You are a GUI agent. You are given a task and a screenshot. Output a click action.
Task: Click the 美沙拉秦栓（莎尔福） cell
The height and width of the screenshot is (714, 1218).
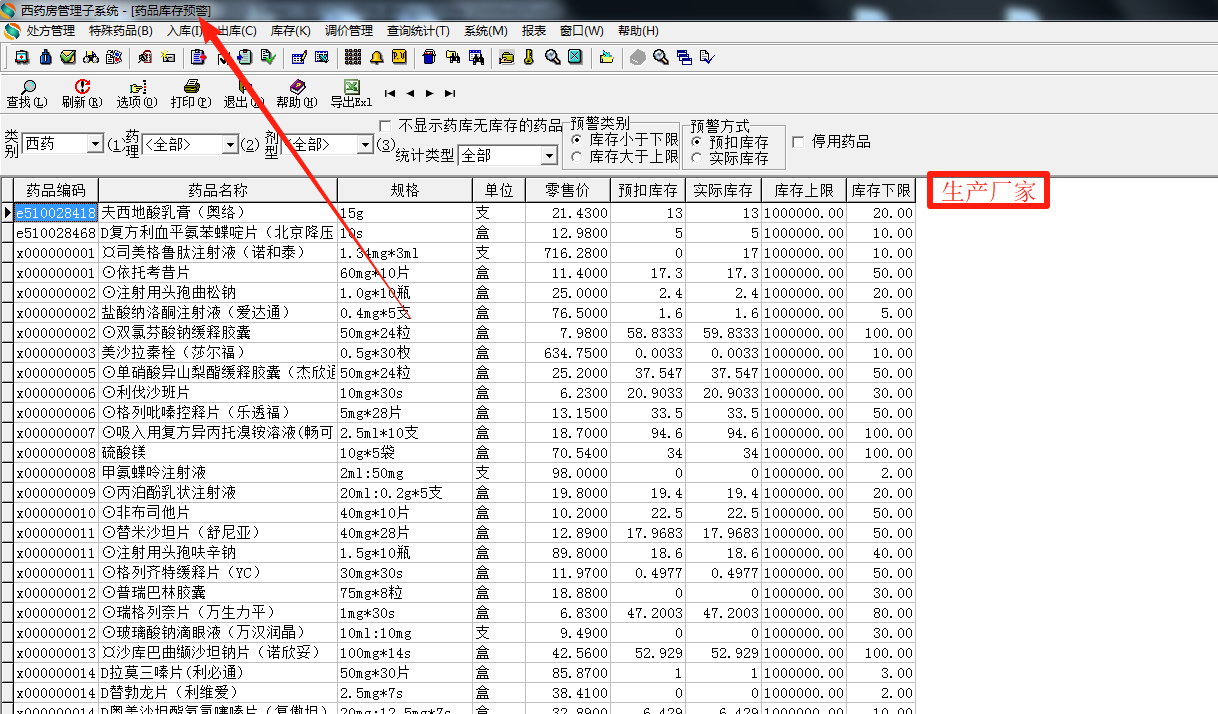[217, 353]
